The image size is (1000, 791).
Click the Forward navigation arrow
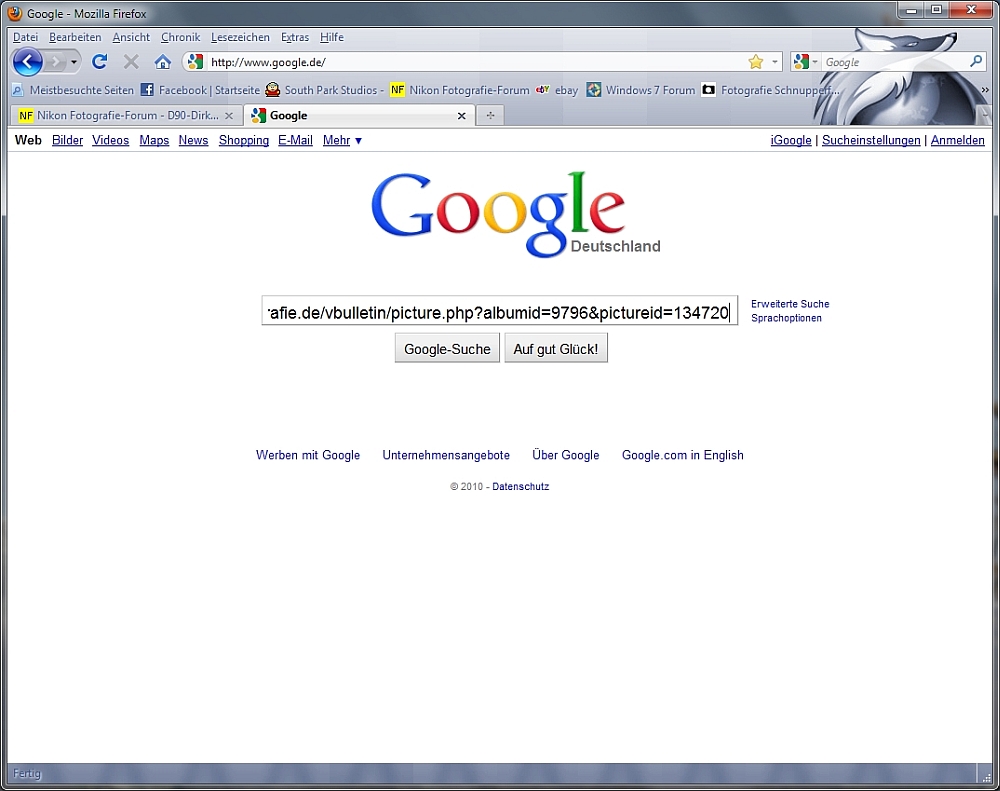[56, 62]
